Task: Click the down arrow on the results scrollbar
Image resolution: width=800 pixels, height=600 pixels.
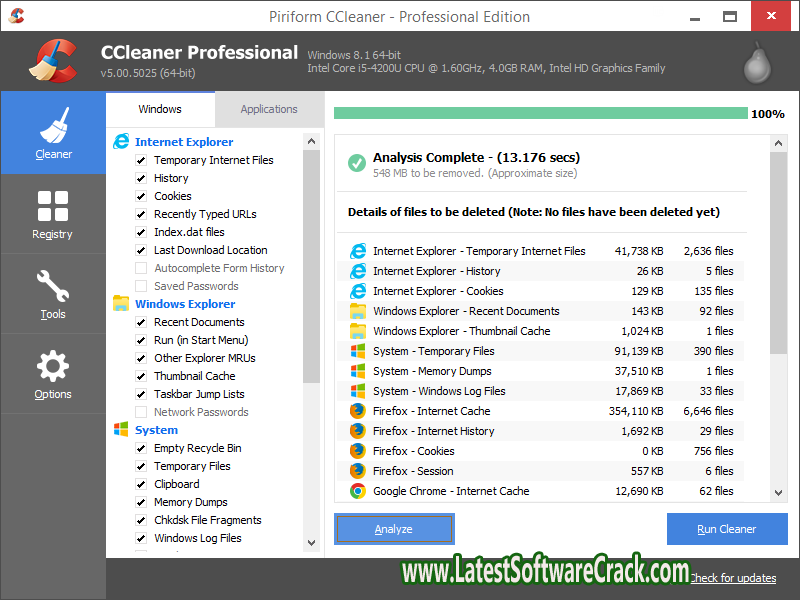Action: [x=779, y=492]
